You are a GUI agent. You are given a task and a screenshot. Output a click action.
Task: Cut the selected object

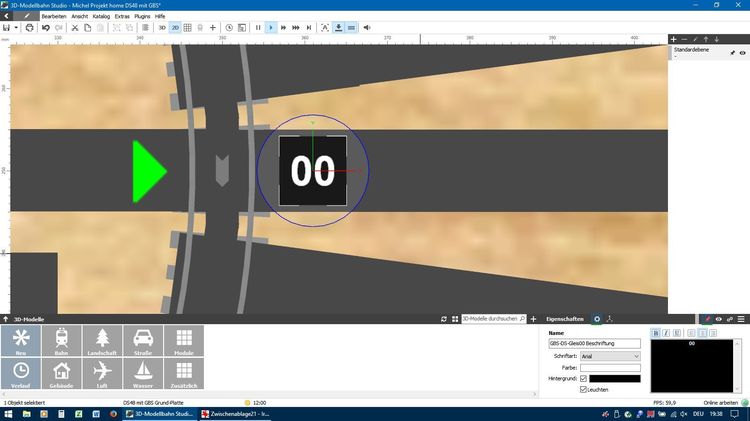pos(75,28)
